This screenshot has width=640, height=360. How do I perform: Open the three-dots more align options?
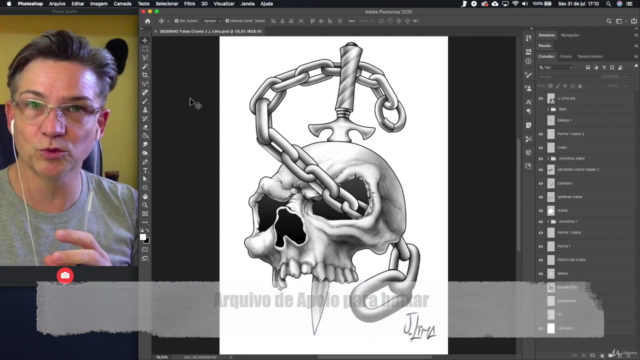point(351,21)
